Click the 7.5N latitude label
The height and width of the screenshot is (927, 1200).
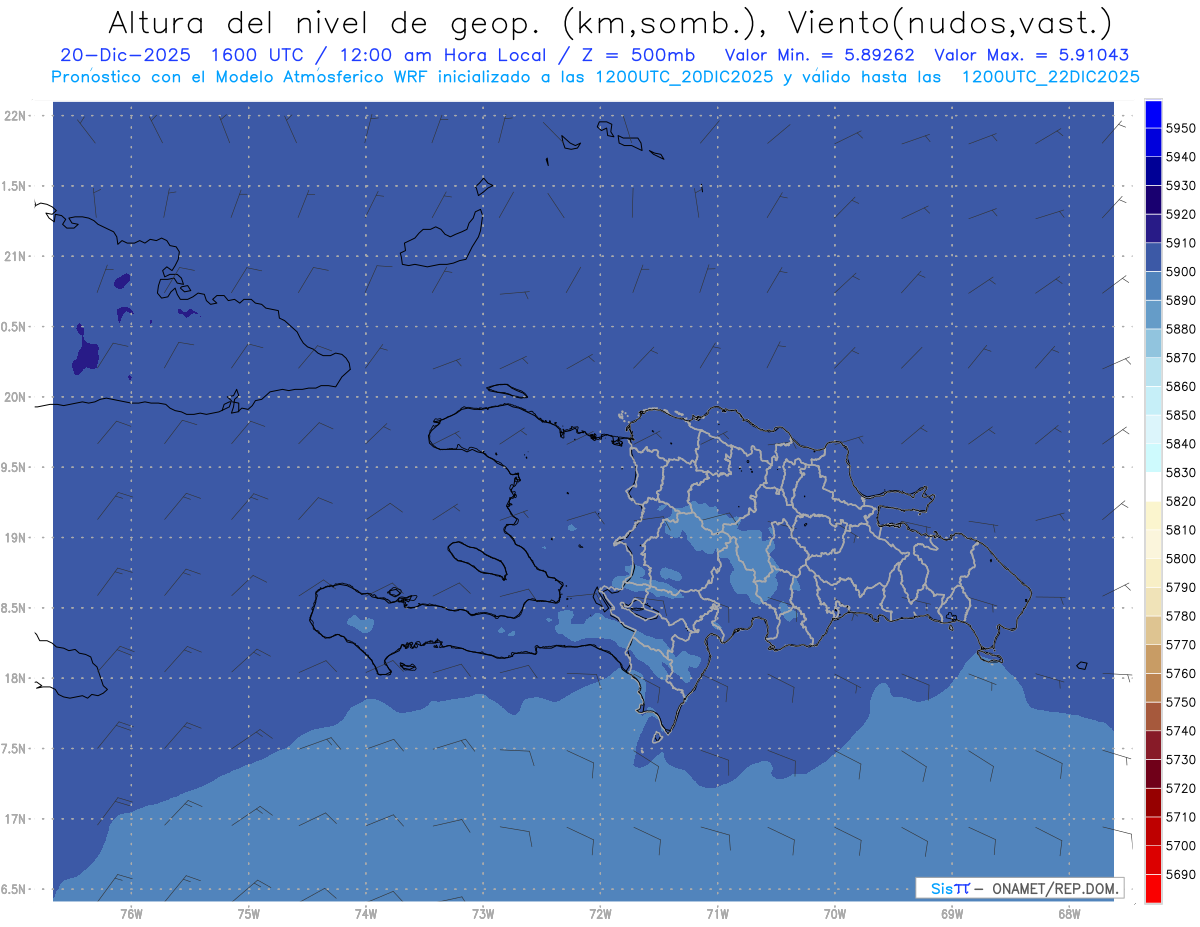pyautogui.click(x=14, y=749)
